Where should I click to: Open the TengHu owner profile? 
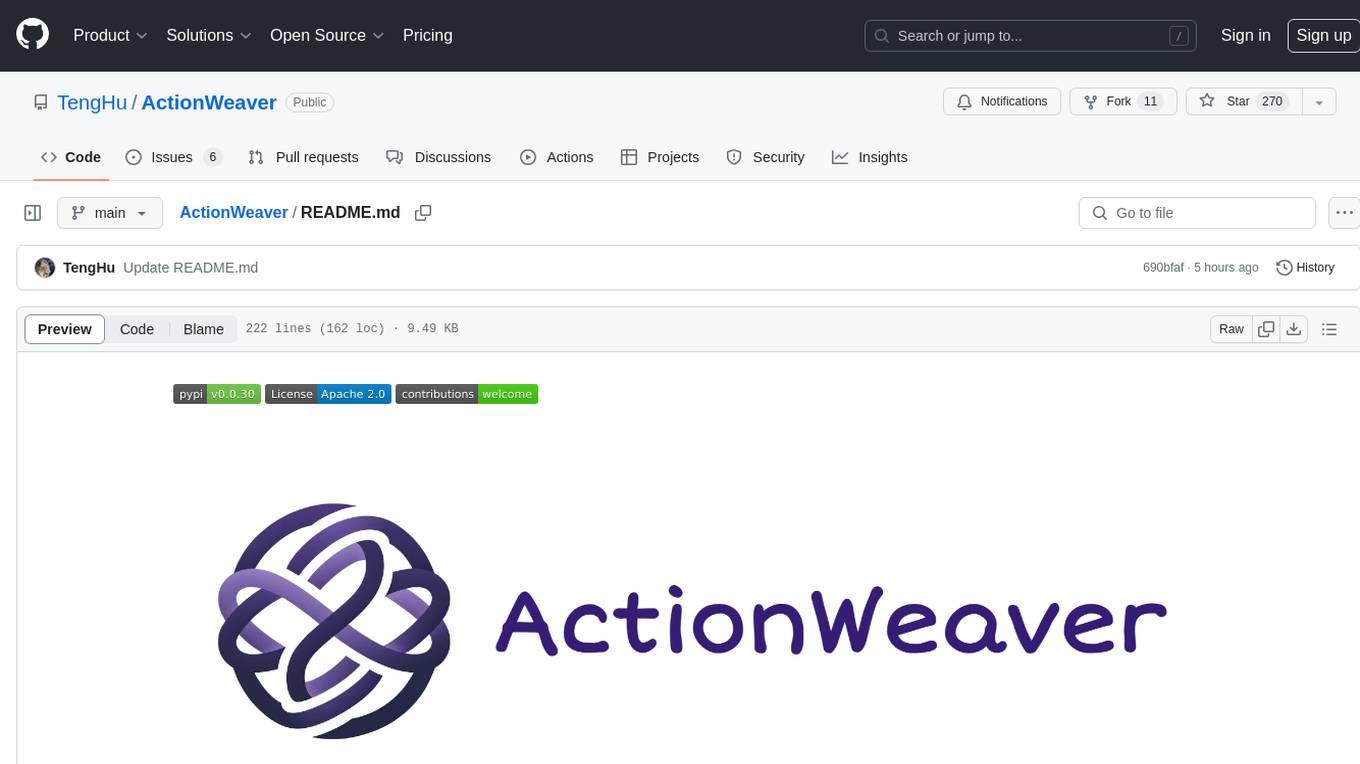tap(92, 102)
